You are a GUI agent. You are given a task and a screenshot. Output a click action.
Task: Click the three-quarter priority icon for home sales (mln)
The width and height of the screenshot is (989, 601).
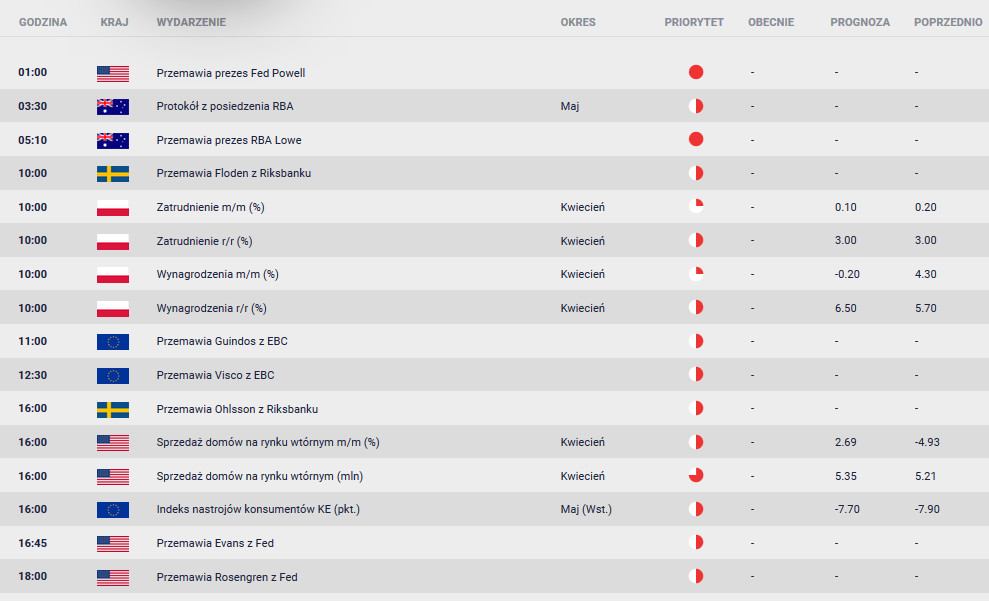coord(696,476)
